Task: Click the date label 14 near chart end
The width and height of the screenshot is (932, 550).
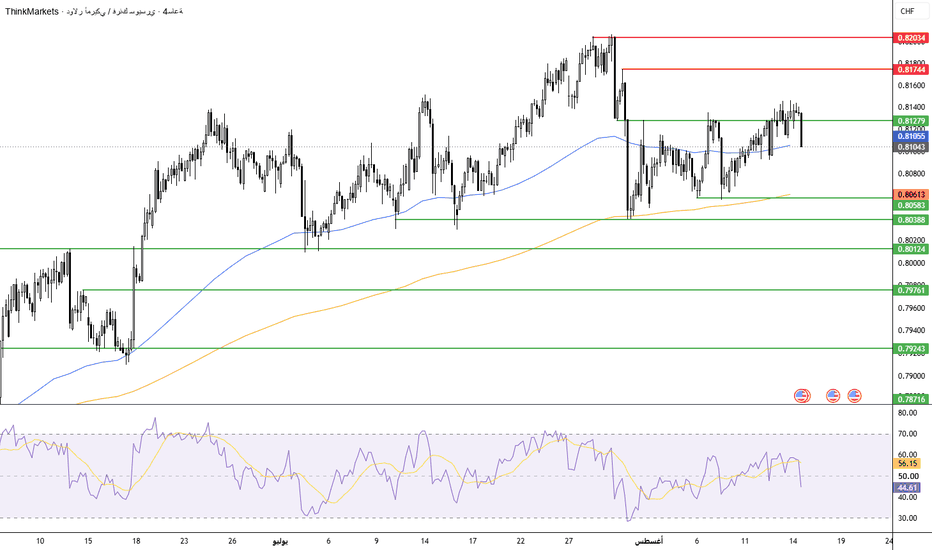Action: tap(793, 541)
